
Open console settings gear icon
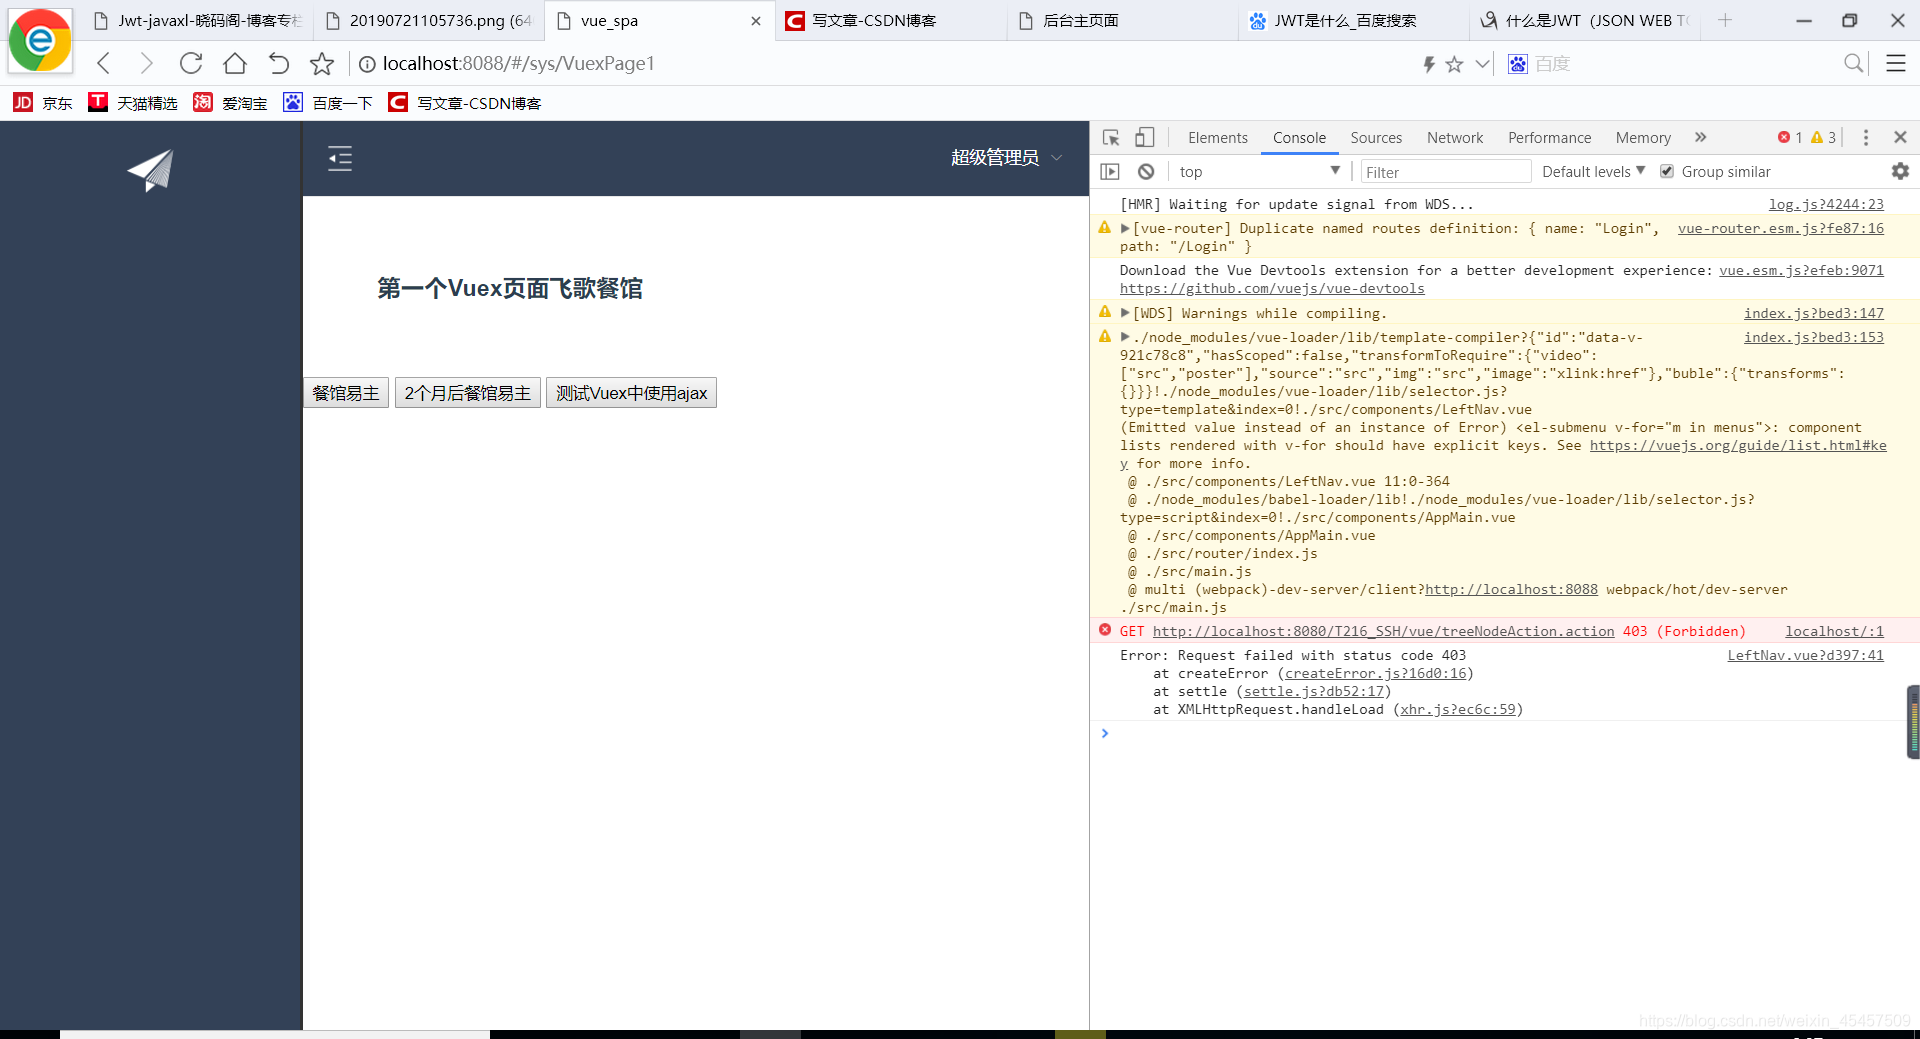click(1900, 171)
